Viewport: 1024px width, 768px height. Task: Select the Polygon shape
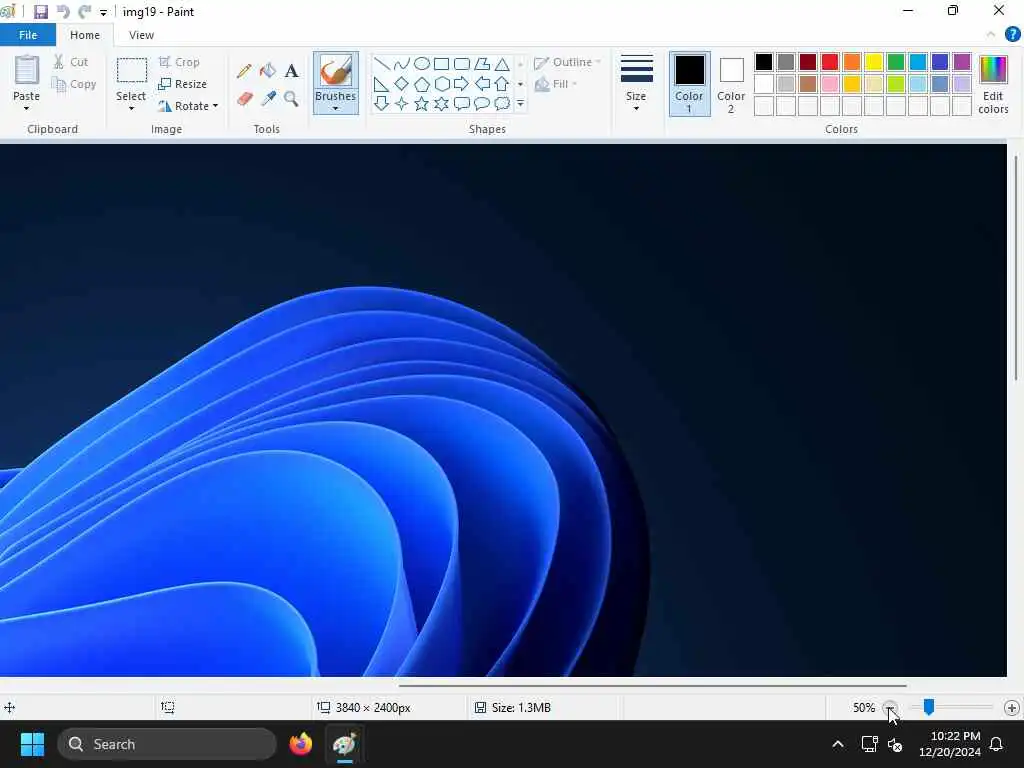(x=482, y=64)
